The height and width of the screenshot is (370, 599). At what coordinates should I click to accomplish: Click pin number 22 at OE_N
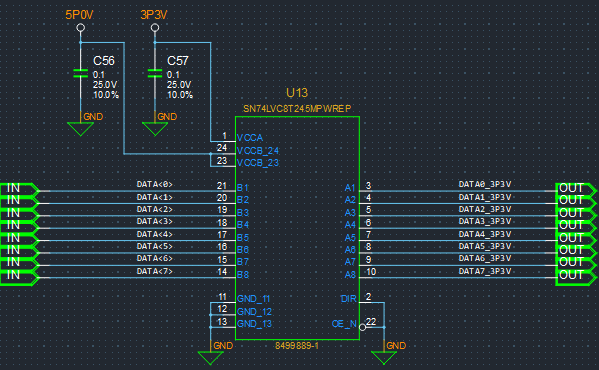pos(371,322)
